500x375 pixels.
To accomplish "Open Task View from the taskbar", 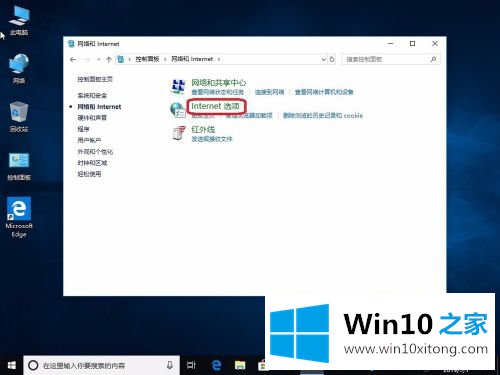I will (191, 365).
